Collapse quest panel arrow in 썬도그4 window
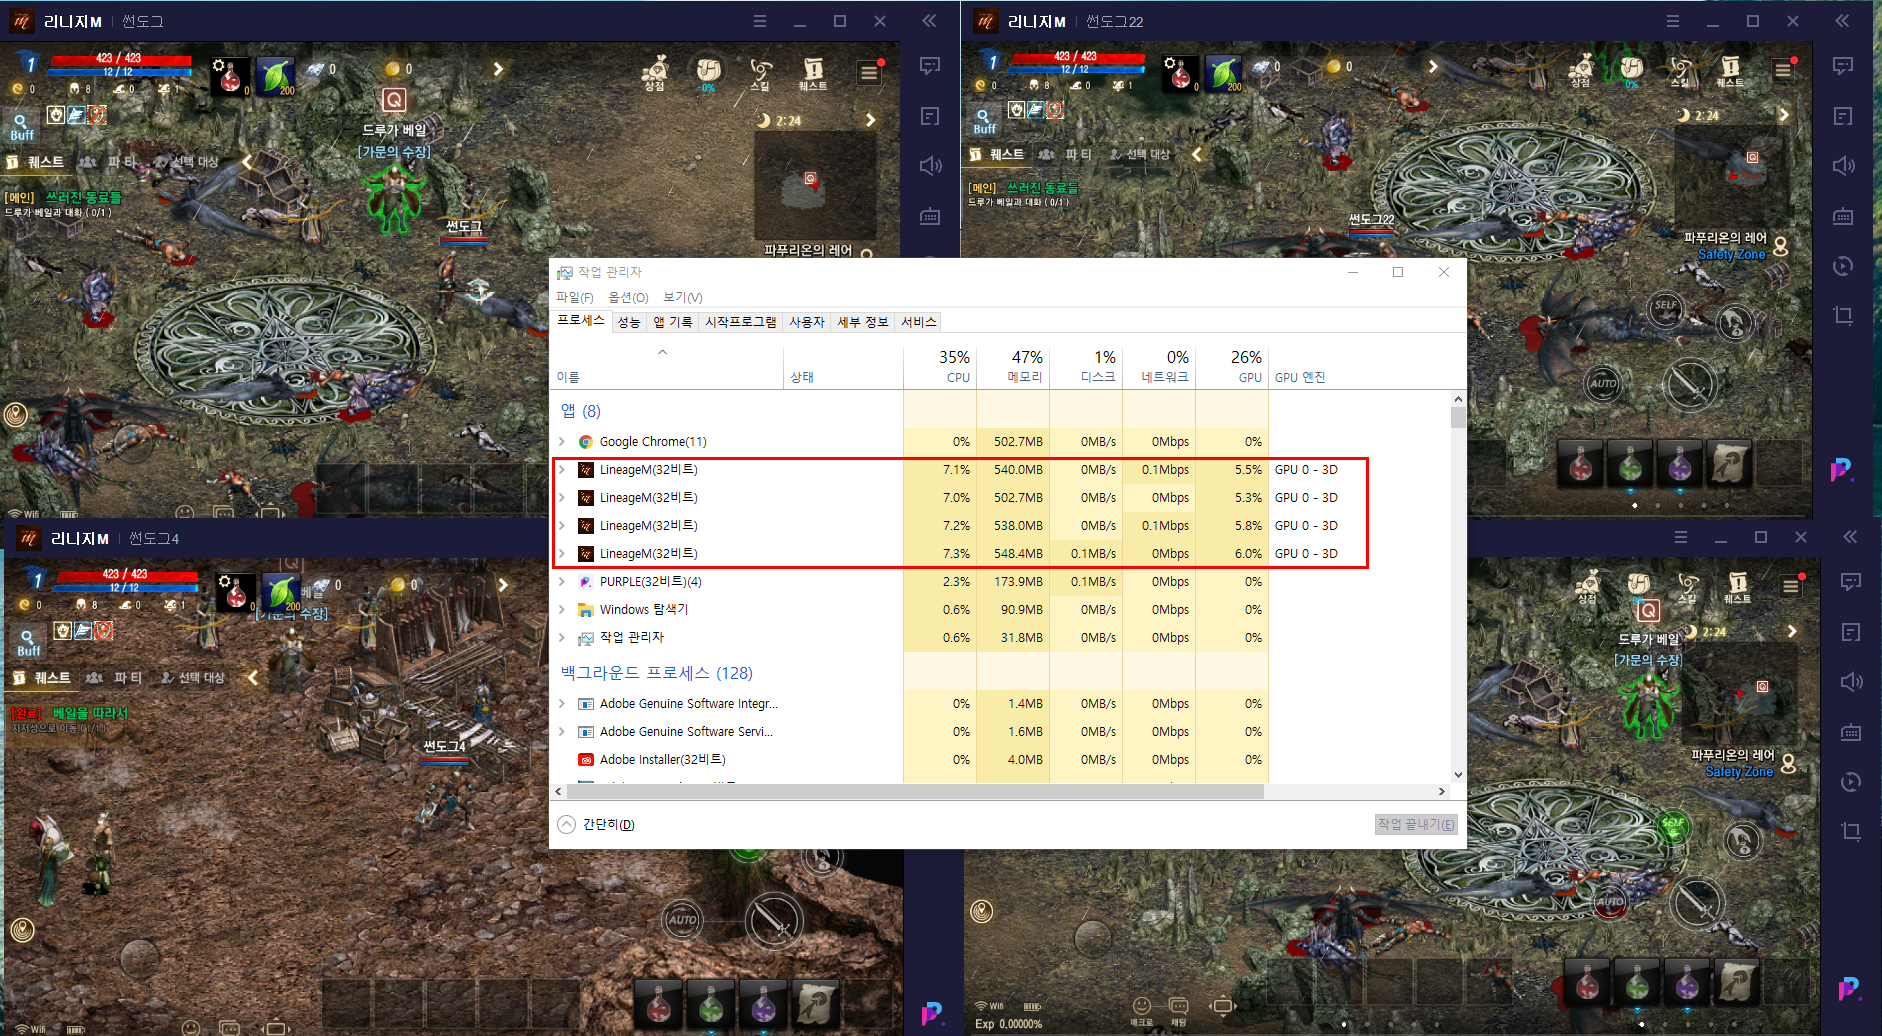Image resolution: width=1882 pixels, height=1036 pixels. click(x=252, y=678)
